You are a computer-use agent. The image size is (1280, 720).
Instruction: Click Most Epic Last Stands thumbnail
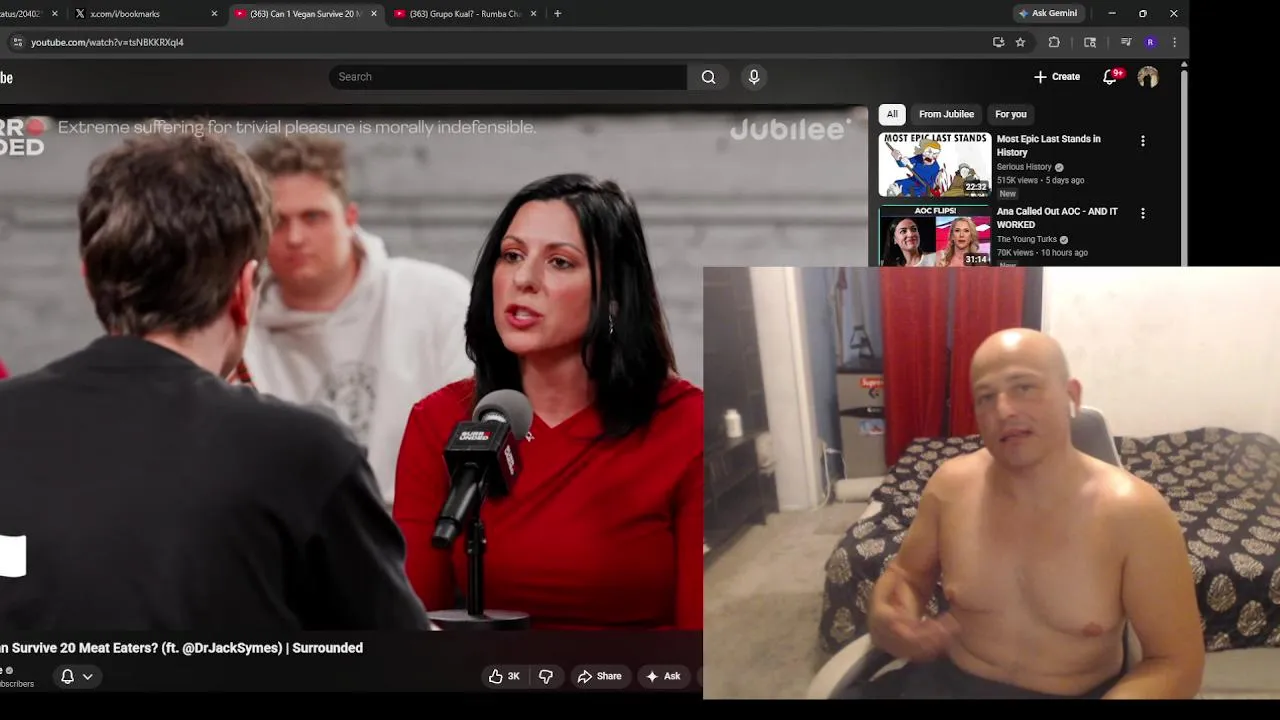935,165
